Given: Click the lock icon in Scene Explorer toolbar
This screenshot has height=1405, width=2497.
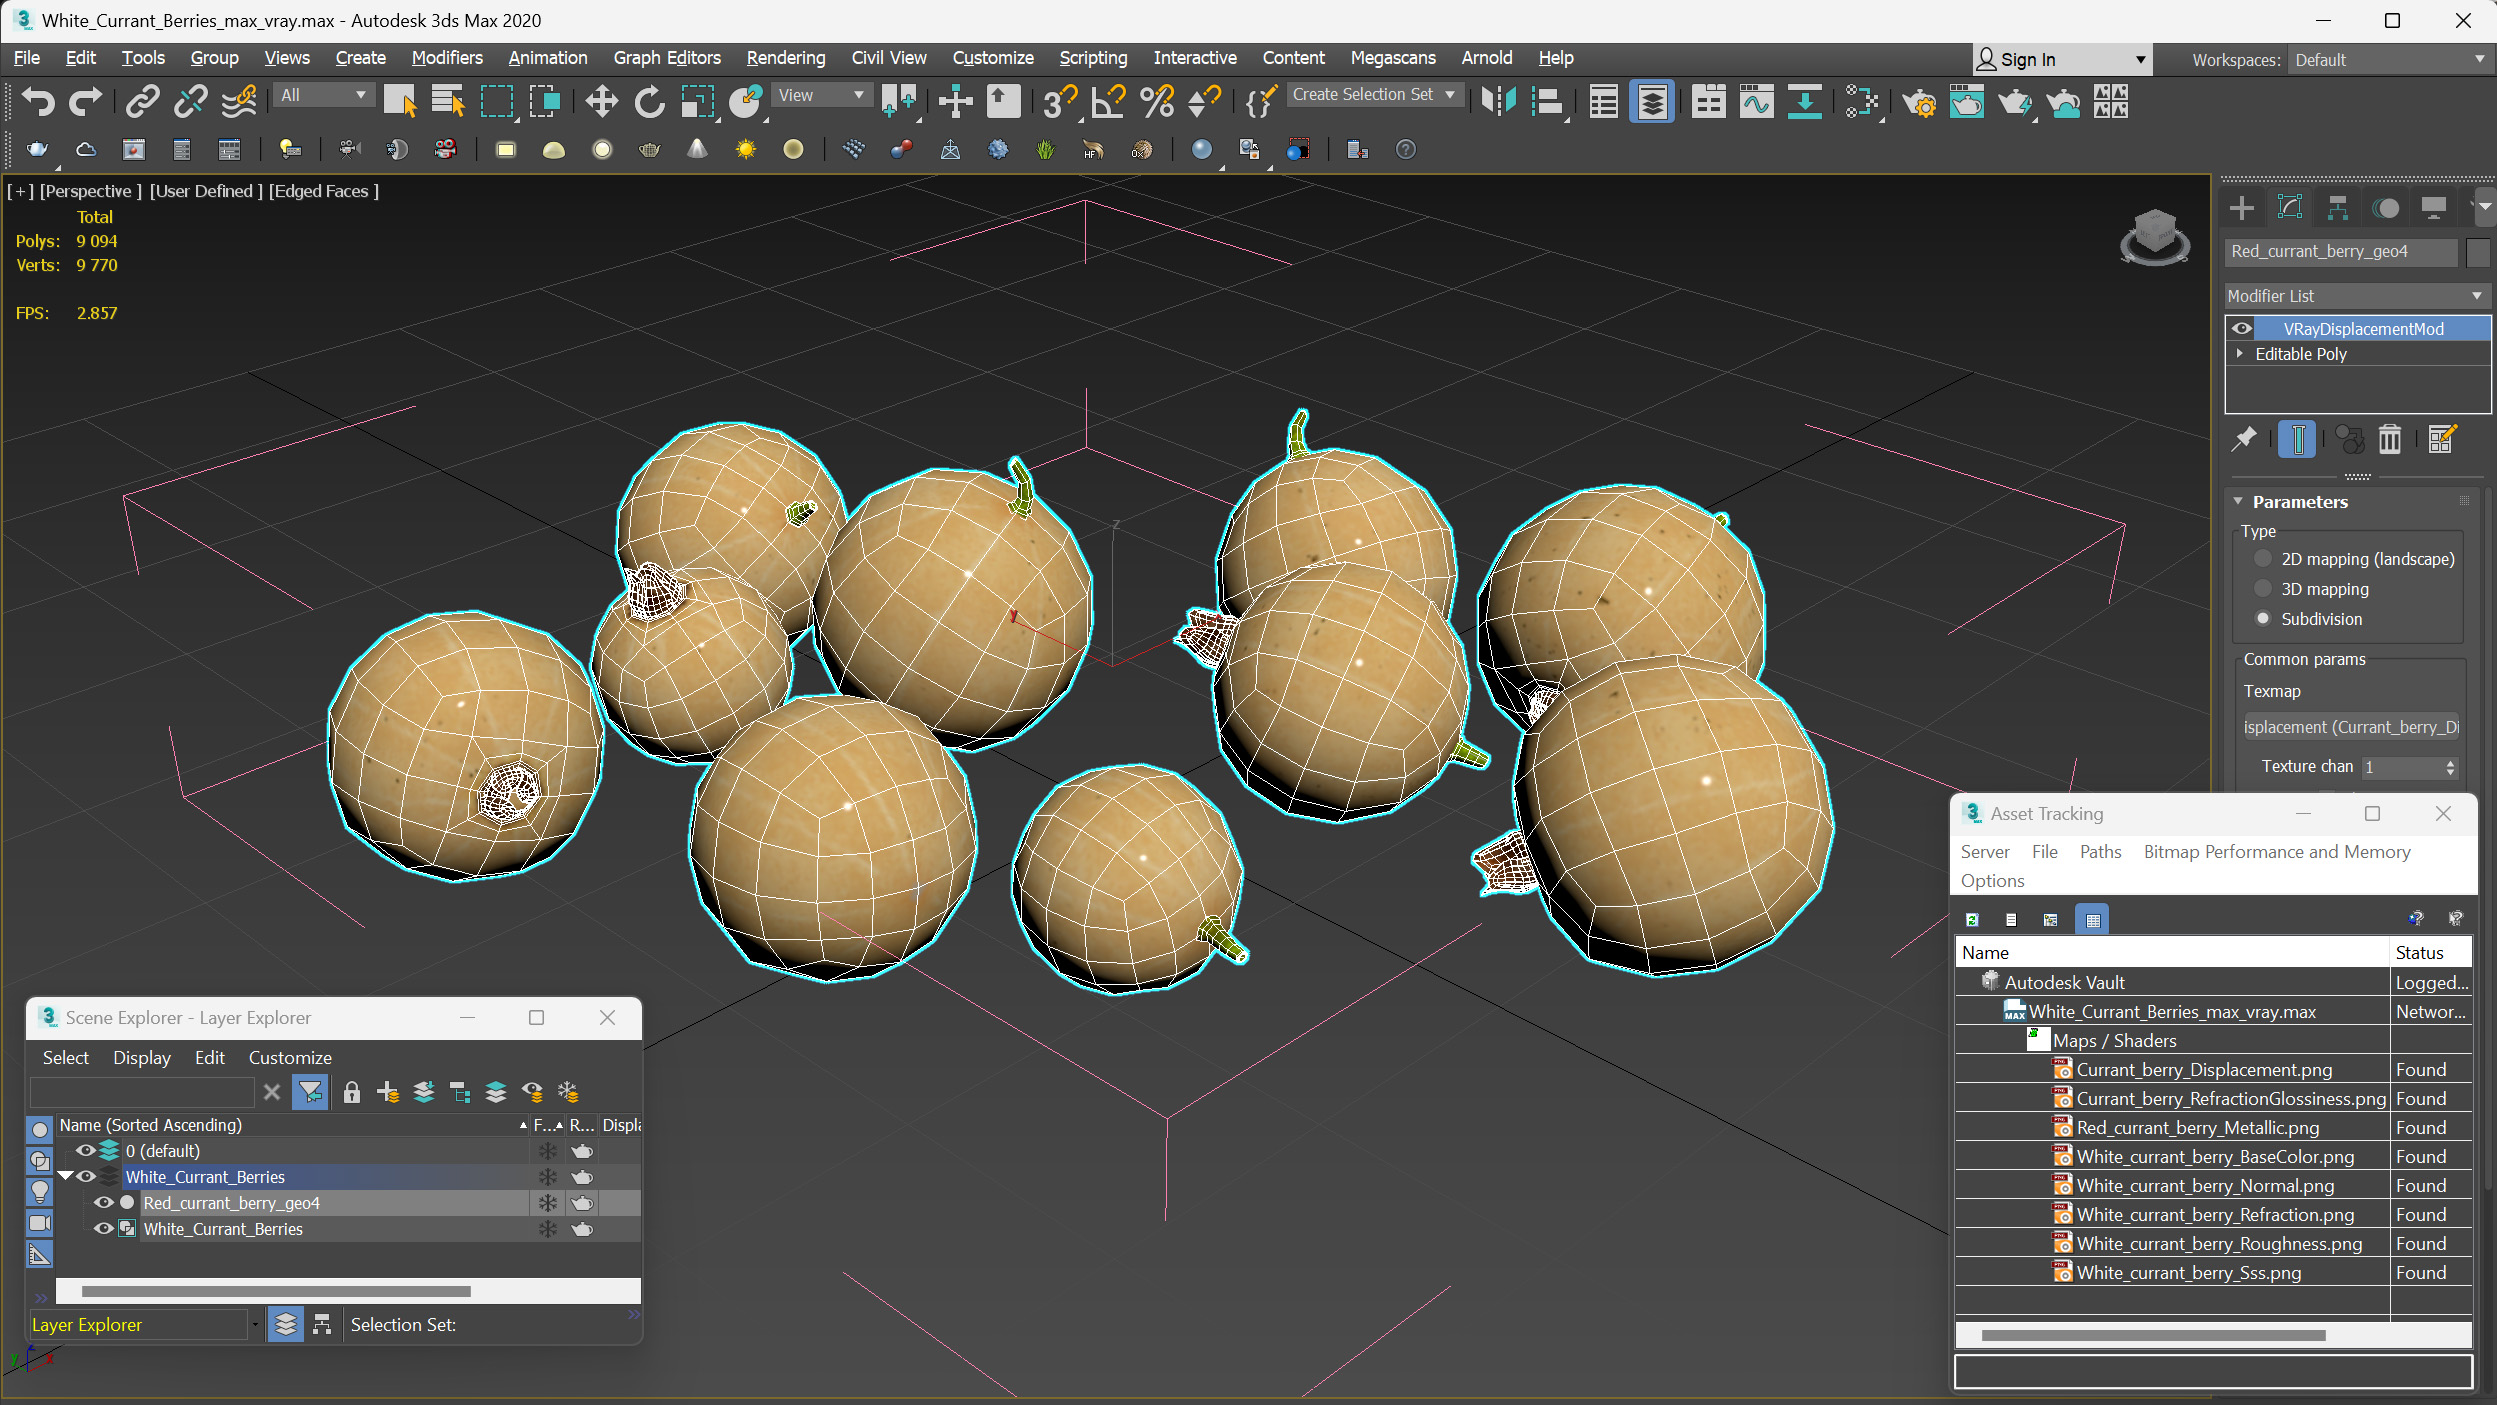Looking at the screenshot, I should (352, 1092).
